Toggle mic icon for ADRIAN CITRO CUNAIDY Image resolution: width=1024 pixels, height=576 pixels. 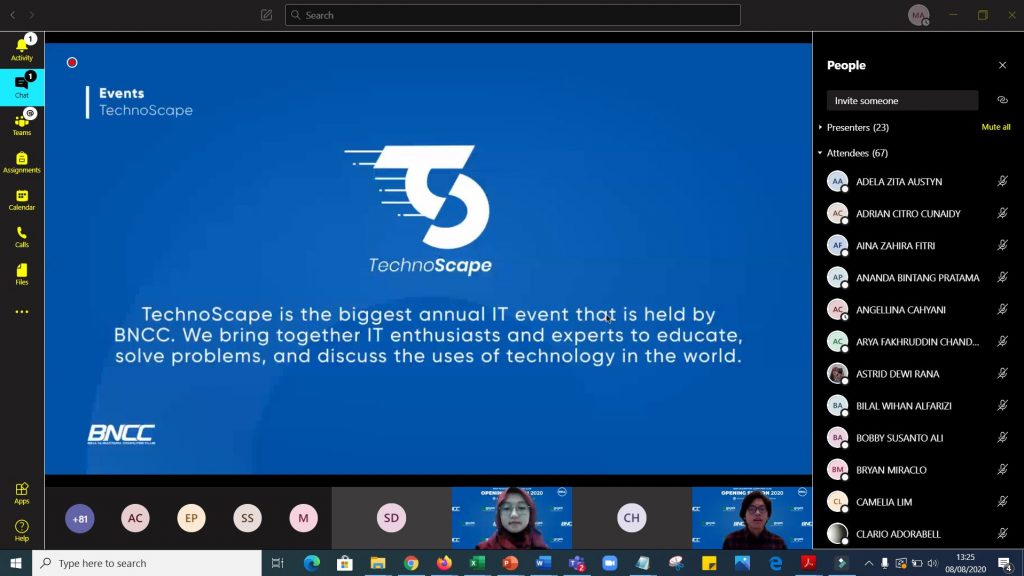click(x=1002, y=213)
